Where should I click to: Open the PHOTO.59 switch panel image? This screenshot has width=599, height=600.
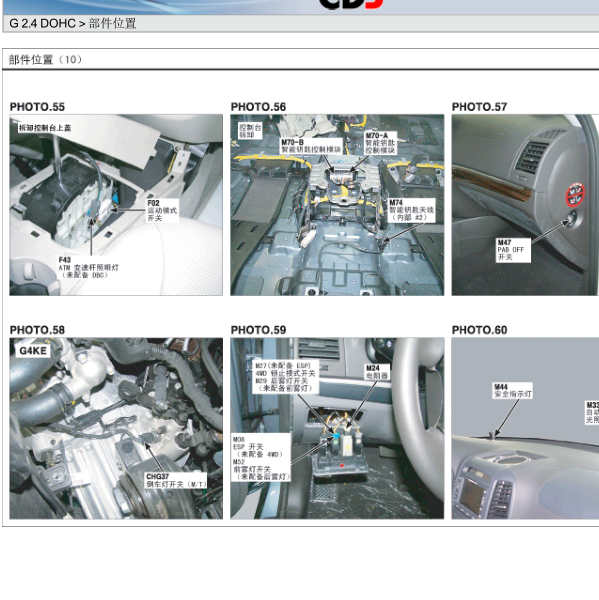pyautogui.click(x=337, y=428)
